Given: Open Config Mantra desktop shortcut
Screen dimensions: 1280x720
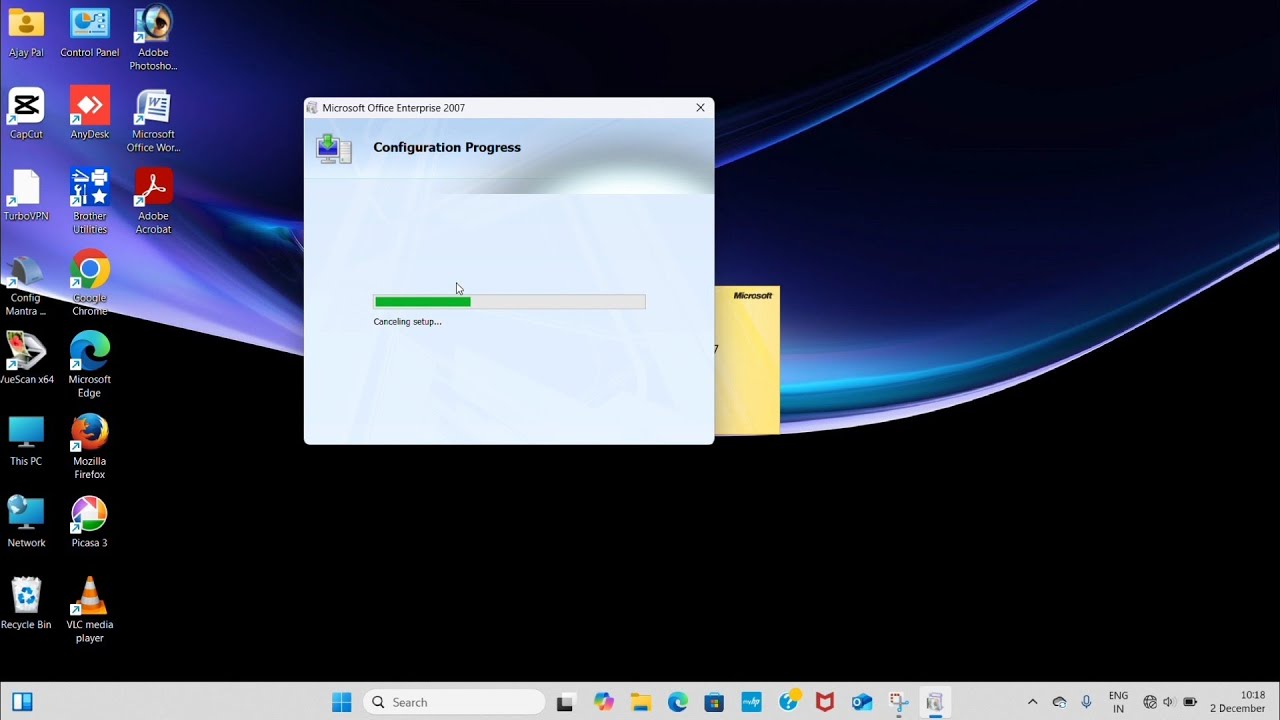Looking at the screenshot, I should click(x=26, y=284).
